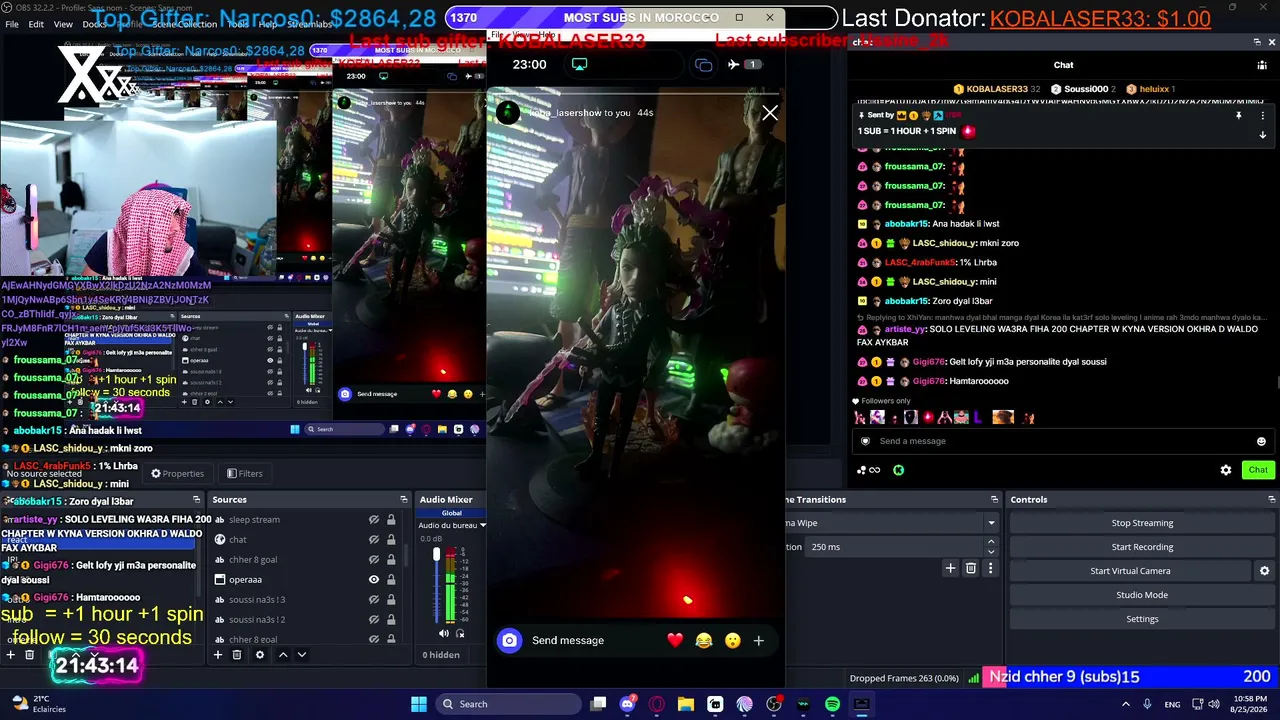
Task: Open chat settings gear icon
Action: [x=1226, y=470]
